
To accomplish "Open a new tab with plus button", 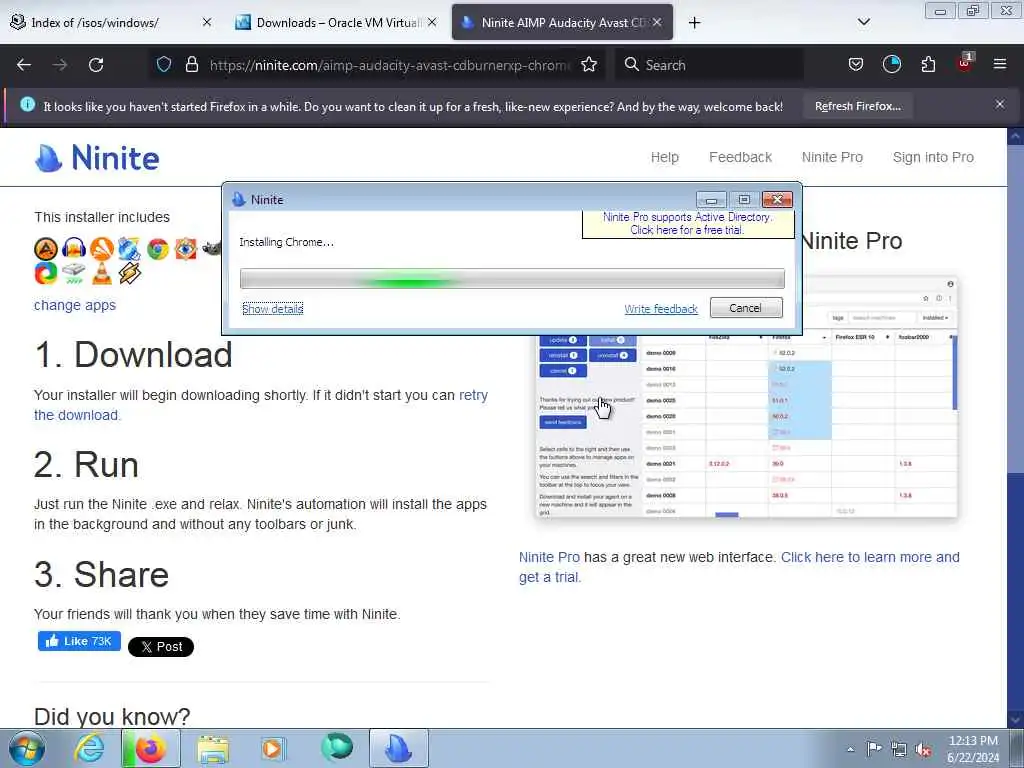I will tap(694, 23).
